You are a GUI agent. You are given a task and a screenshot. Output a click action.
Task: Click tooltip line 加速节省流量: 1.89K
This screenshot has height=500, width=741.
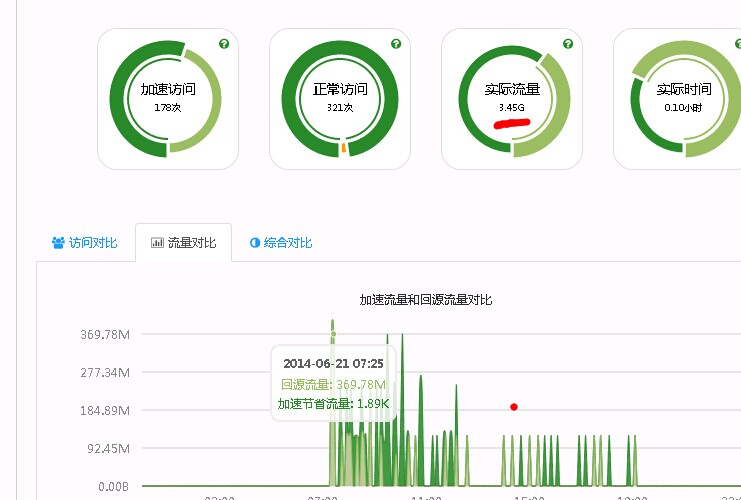333,404
